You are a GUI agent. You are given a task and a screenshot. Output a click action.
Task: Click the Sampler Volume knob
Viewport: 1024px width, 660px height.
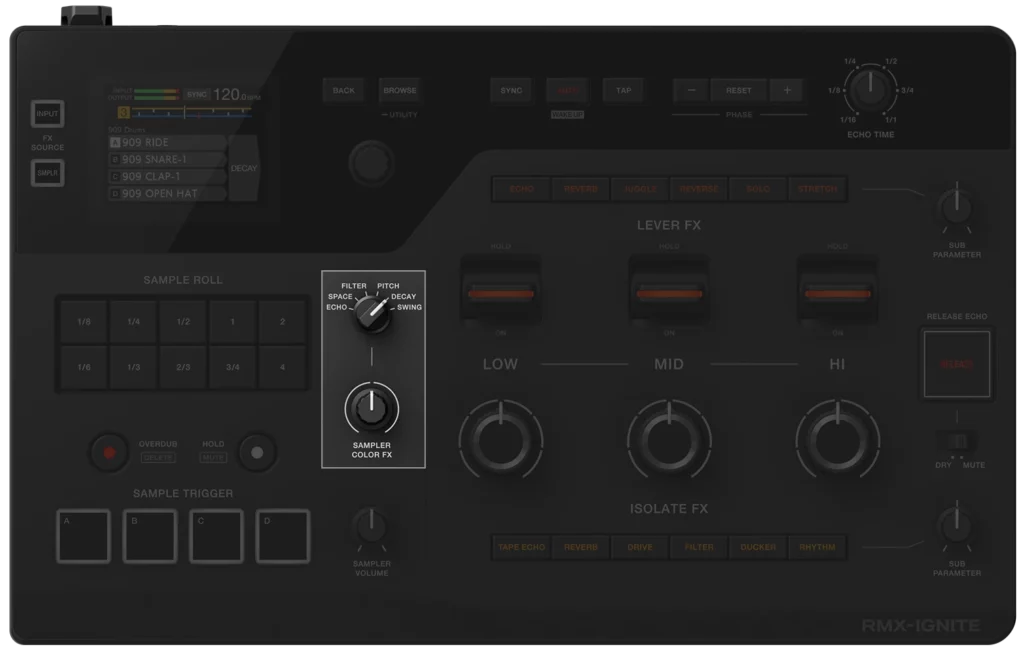pos(371,527)
